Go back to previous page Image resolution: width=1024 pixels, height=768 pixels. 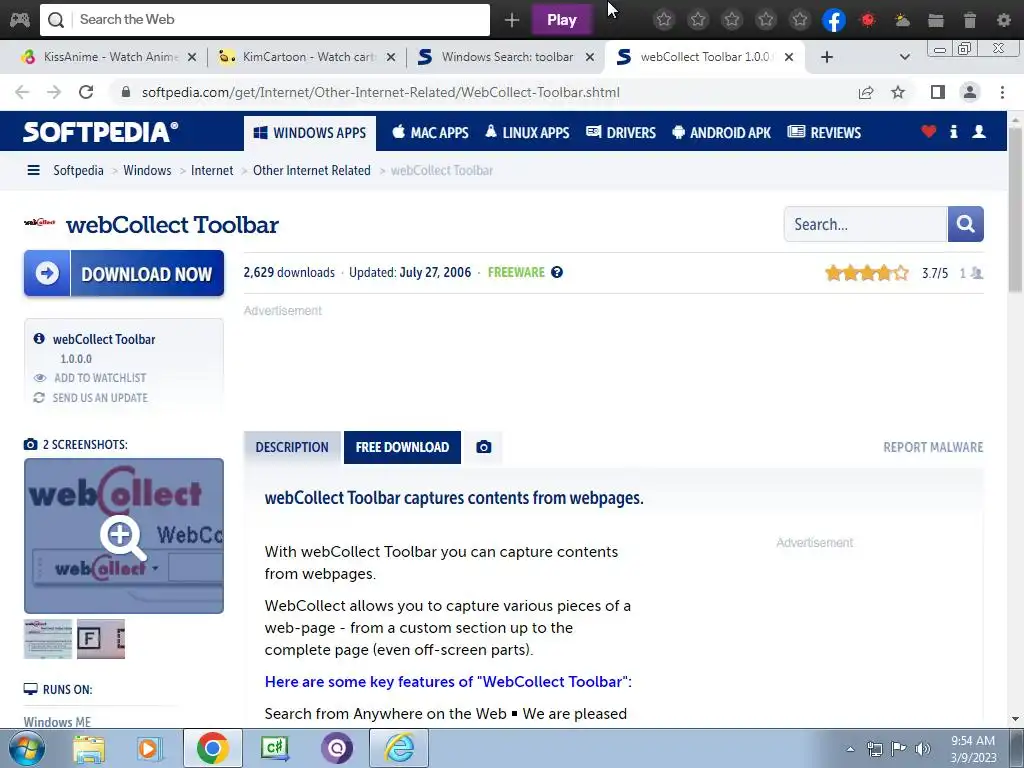coord(22,92)
